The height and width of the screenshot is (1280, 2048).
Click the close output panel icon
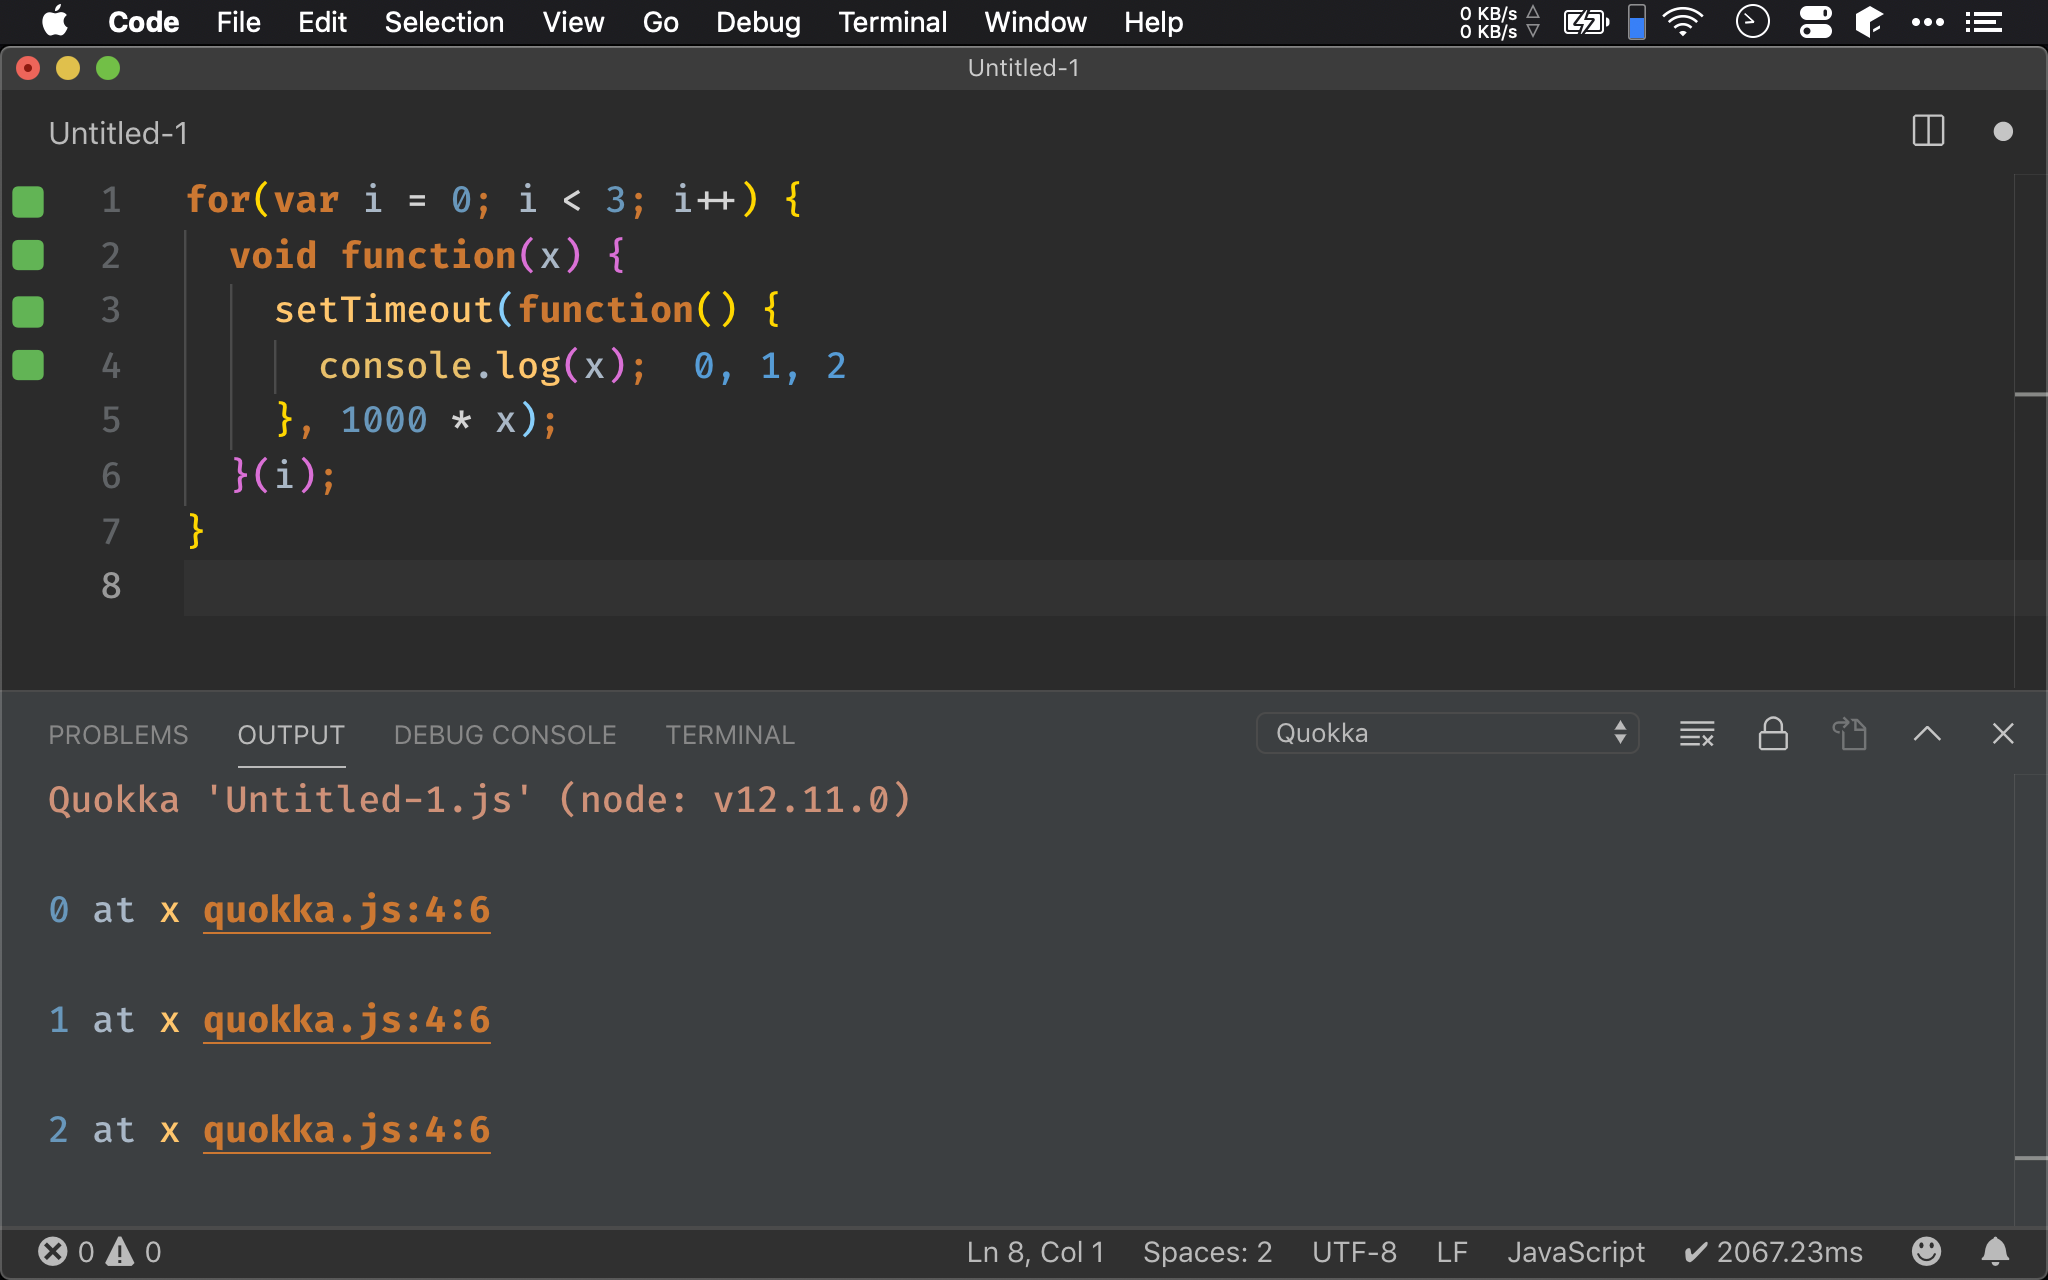[x=2001, y=733]
